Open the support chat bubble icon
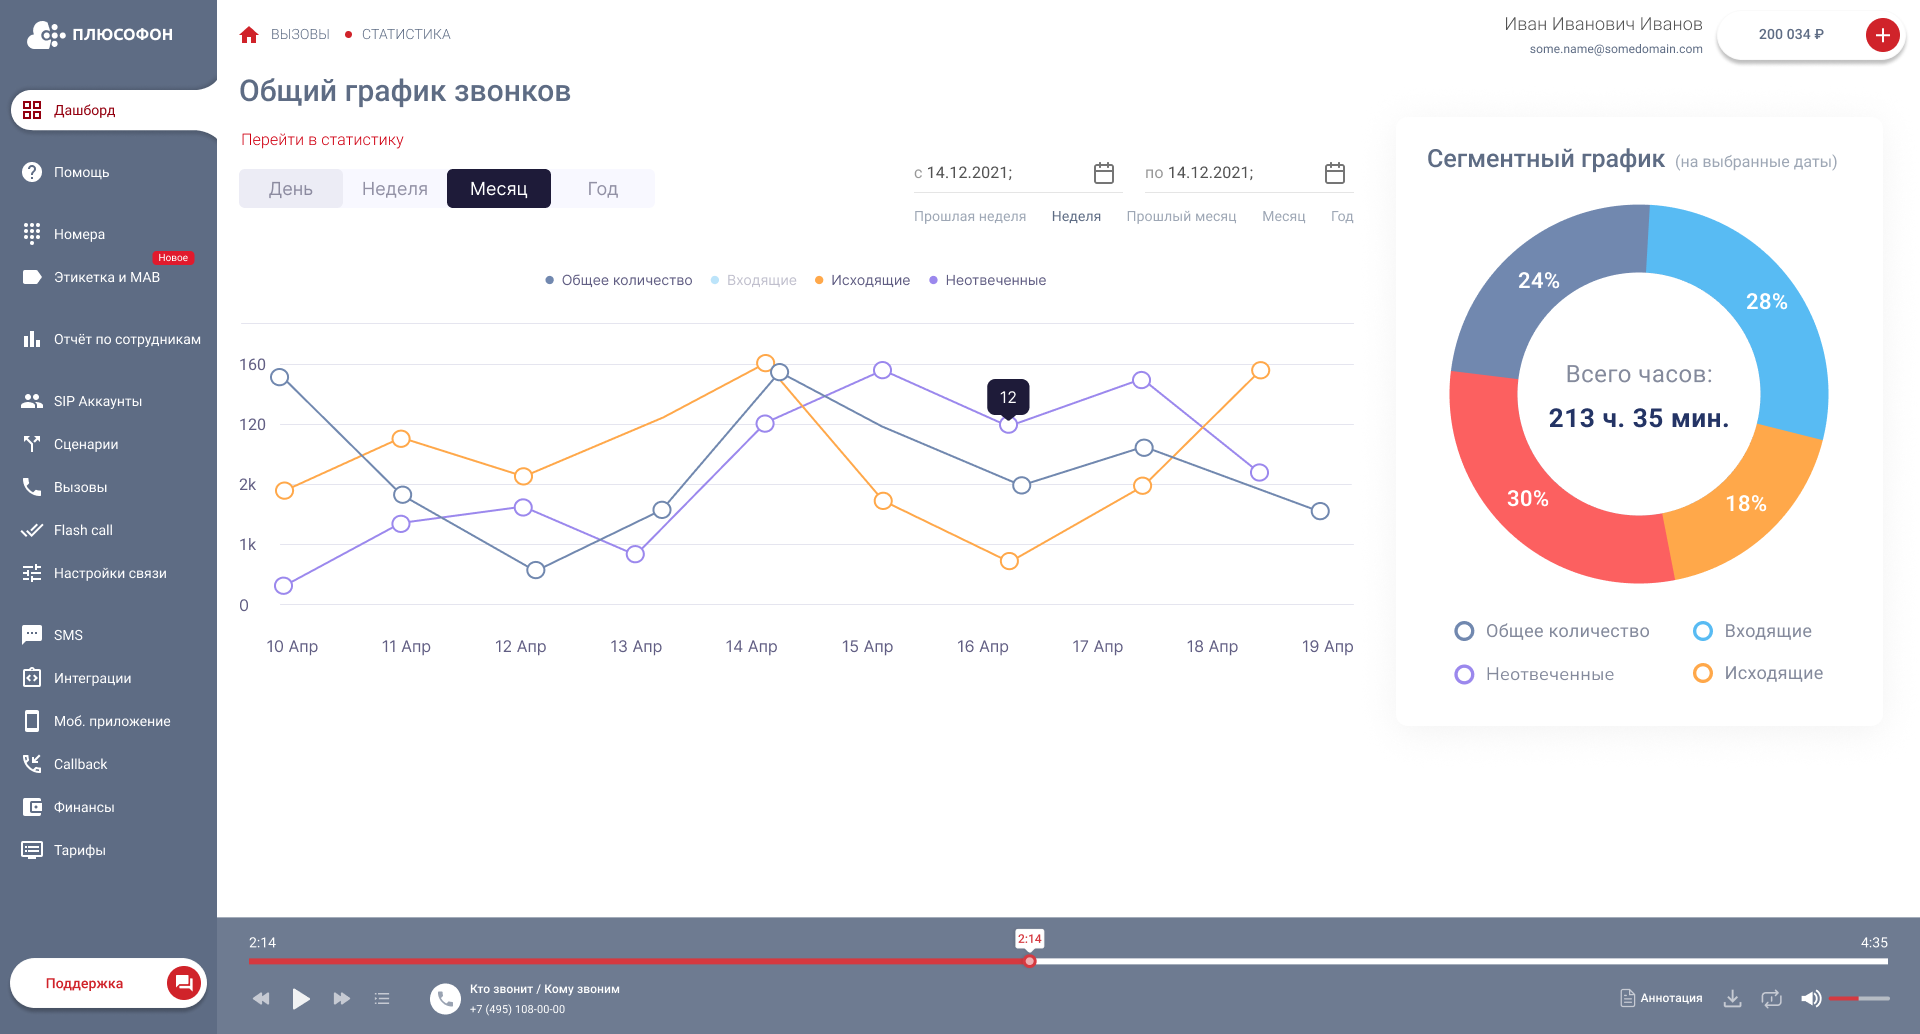 coord(183,983)
